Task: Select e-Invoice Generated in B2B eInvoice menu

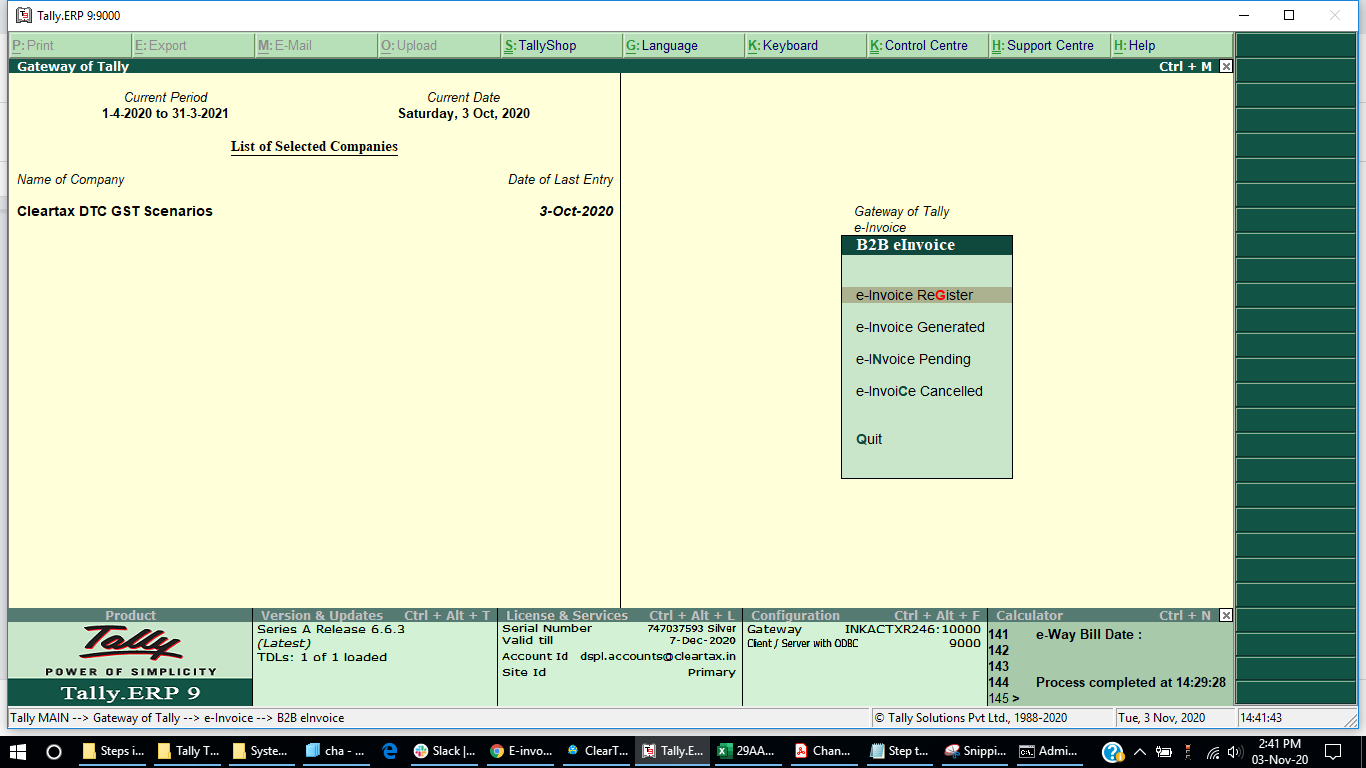Action: click(920, 327)
